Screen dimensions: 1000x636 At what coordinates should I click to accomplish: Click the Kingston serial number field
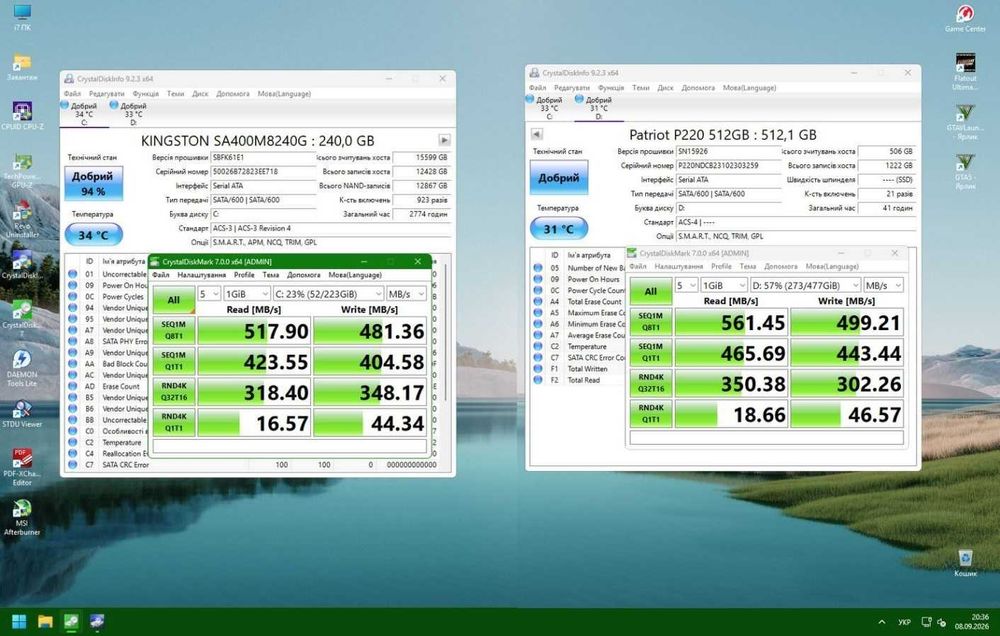coord(263,172)
